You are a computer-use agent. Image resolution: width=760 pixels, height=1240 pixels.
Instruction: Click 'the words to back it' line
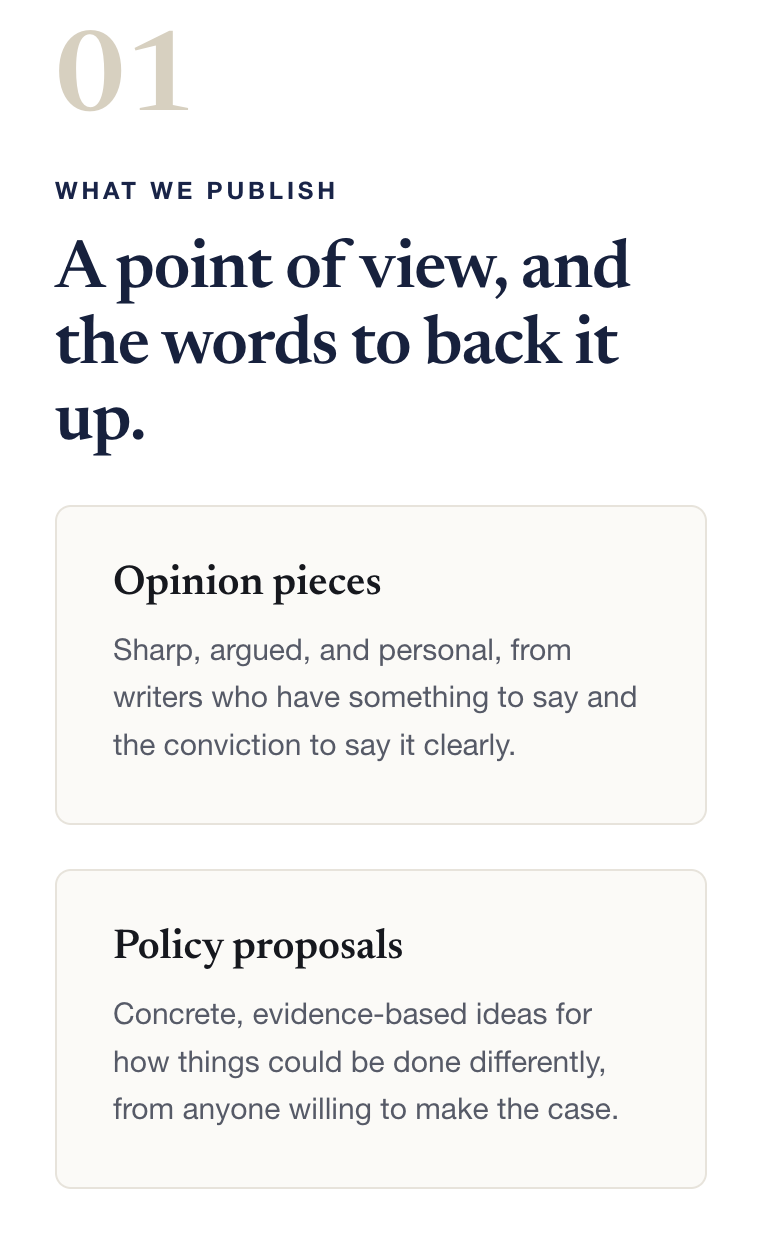point(337,343)
